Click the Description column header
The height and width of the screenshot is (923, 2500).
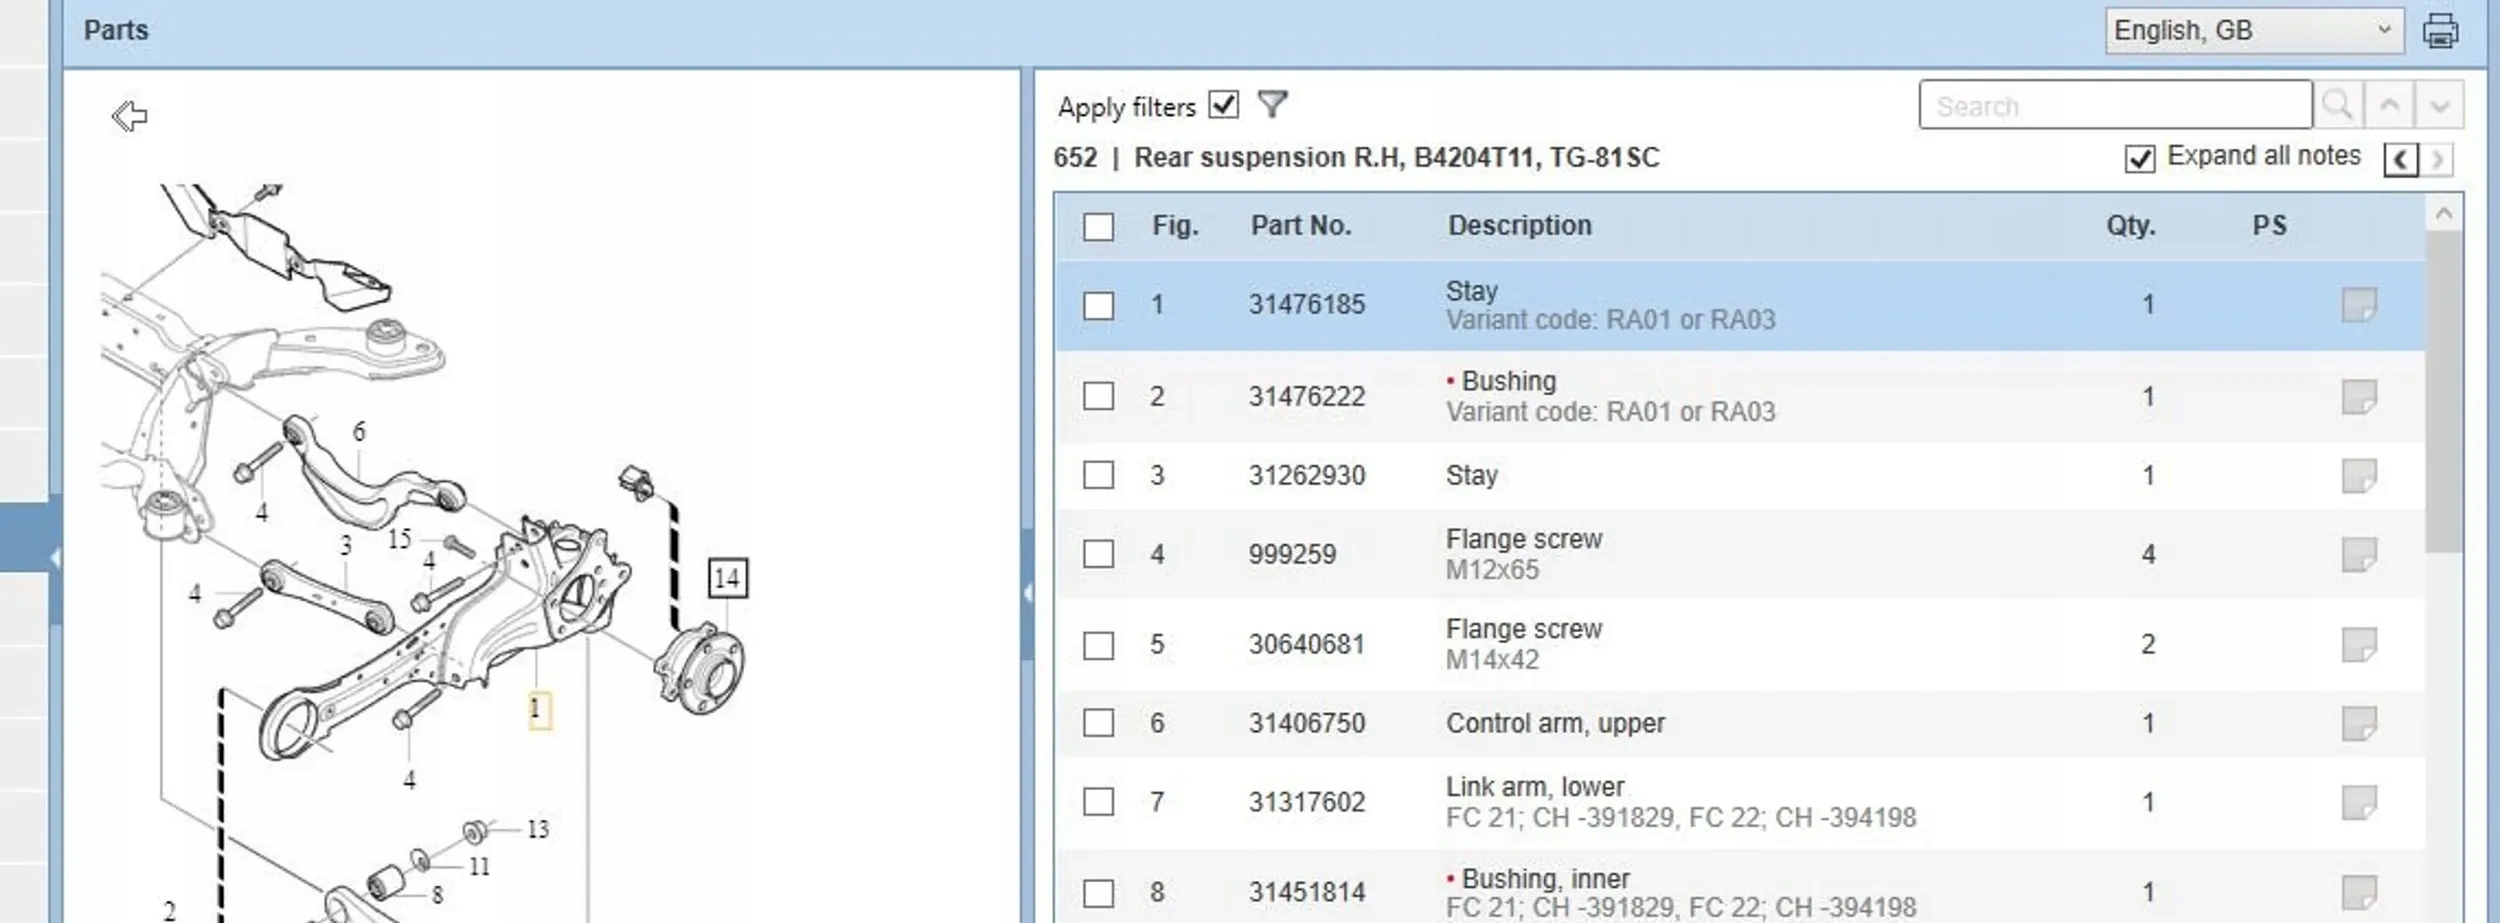pyautogui.click(x=1520, y=226)
